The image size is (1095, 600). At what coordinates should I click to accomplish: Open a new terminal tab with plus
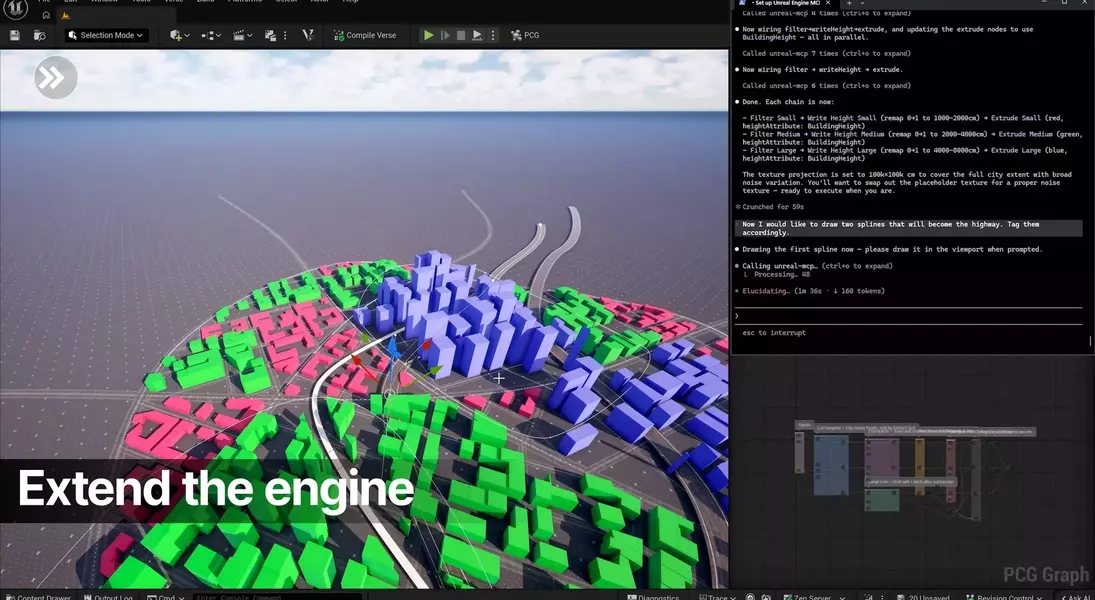[x=849, y=3]
